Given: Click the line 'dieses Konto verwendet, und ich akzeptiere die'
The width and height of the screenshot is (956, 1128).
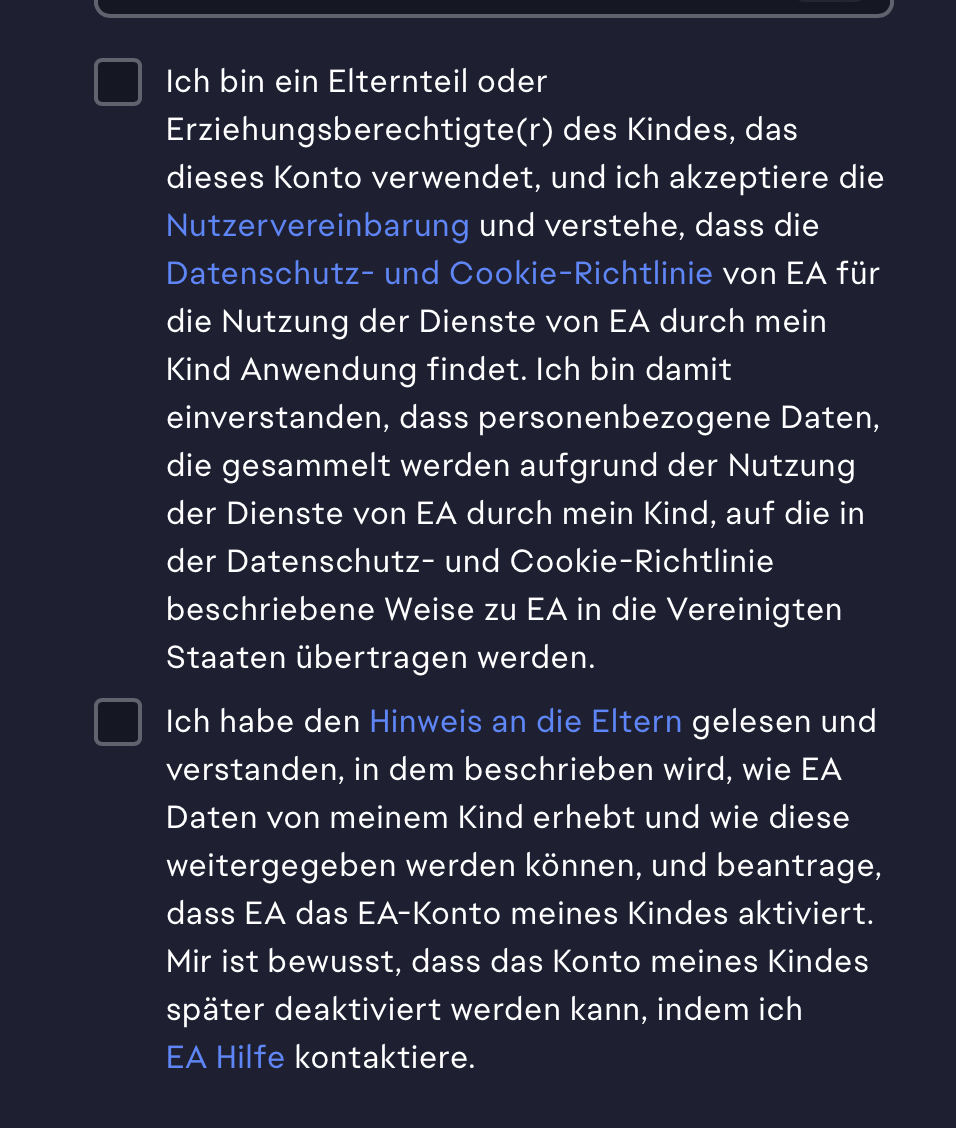Looking at the screenshot, I should (524, 178).
